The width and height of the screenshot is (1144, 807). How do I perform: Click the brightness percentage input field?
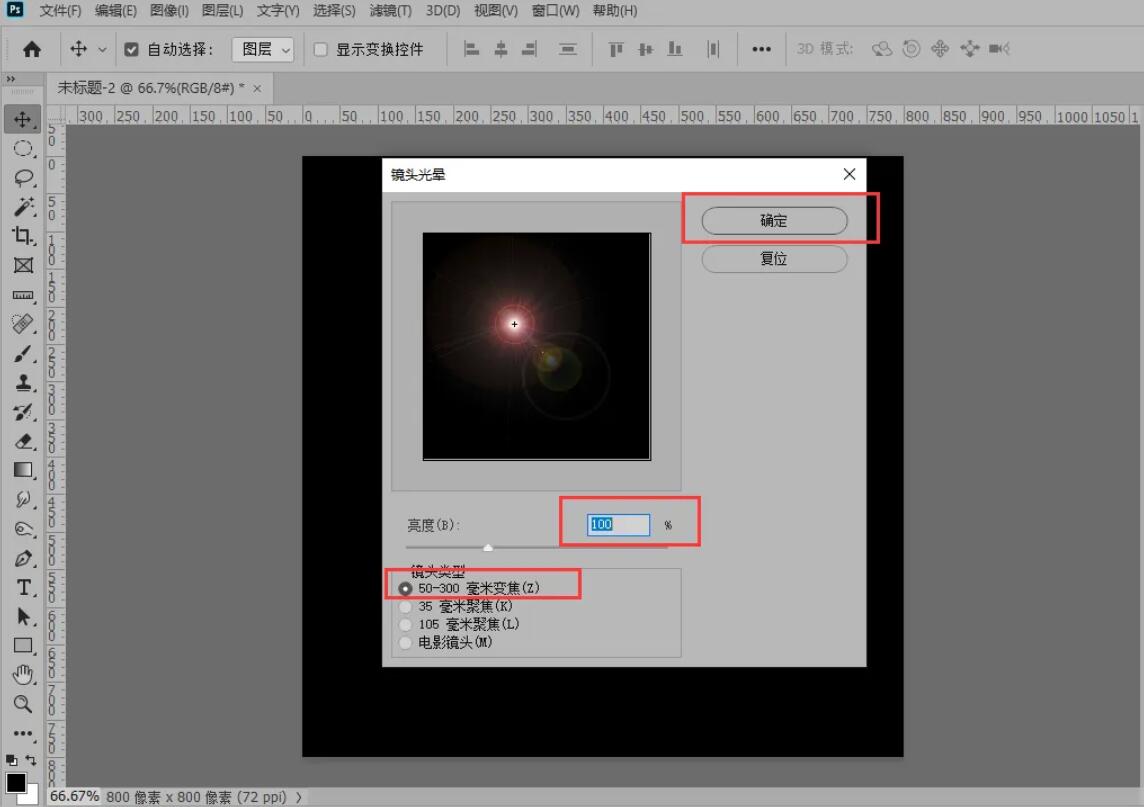(x=620, y=523)
